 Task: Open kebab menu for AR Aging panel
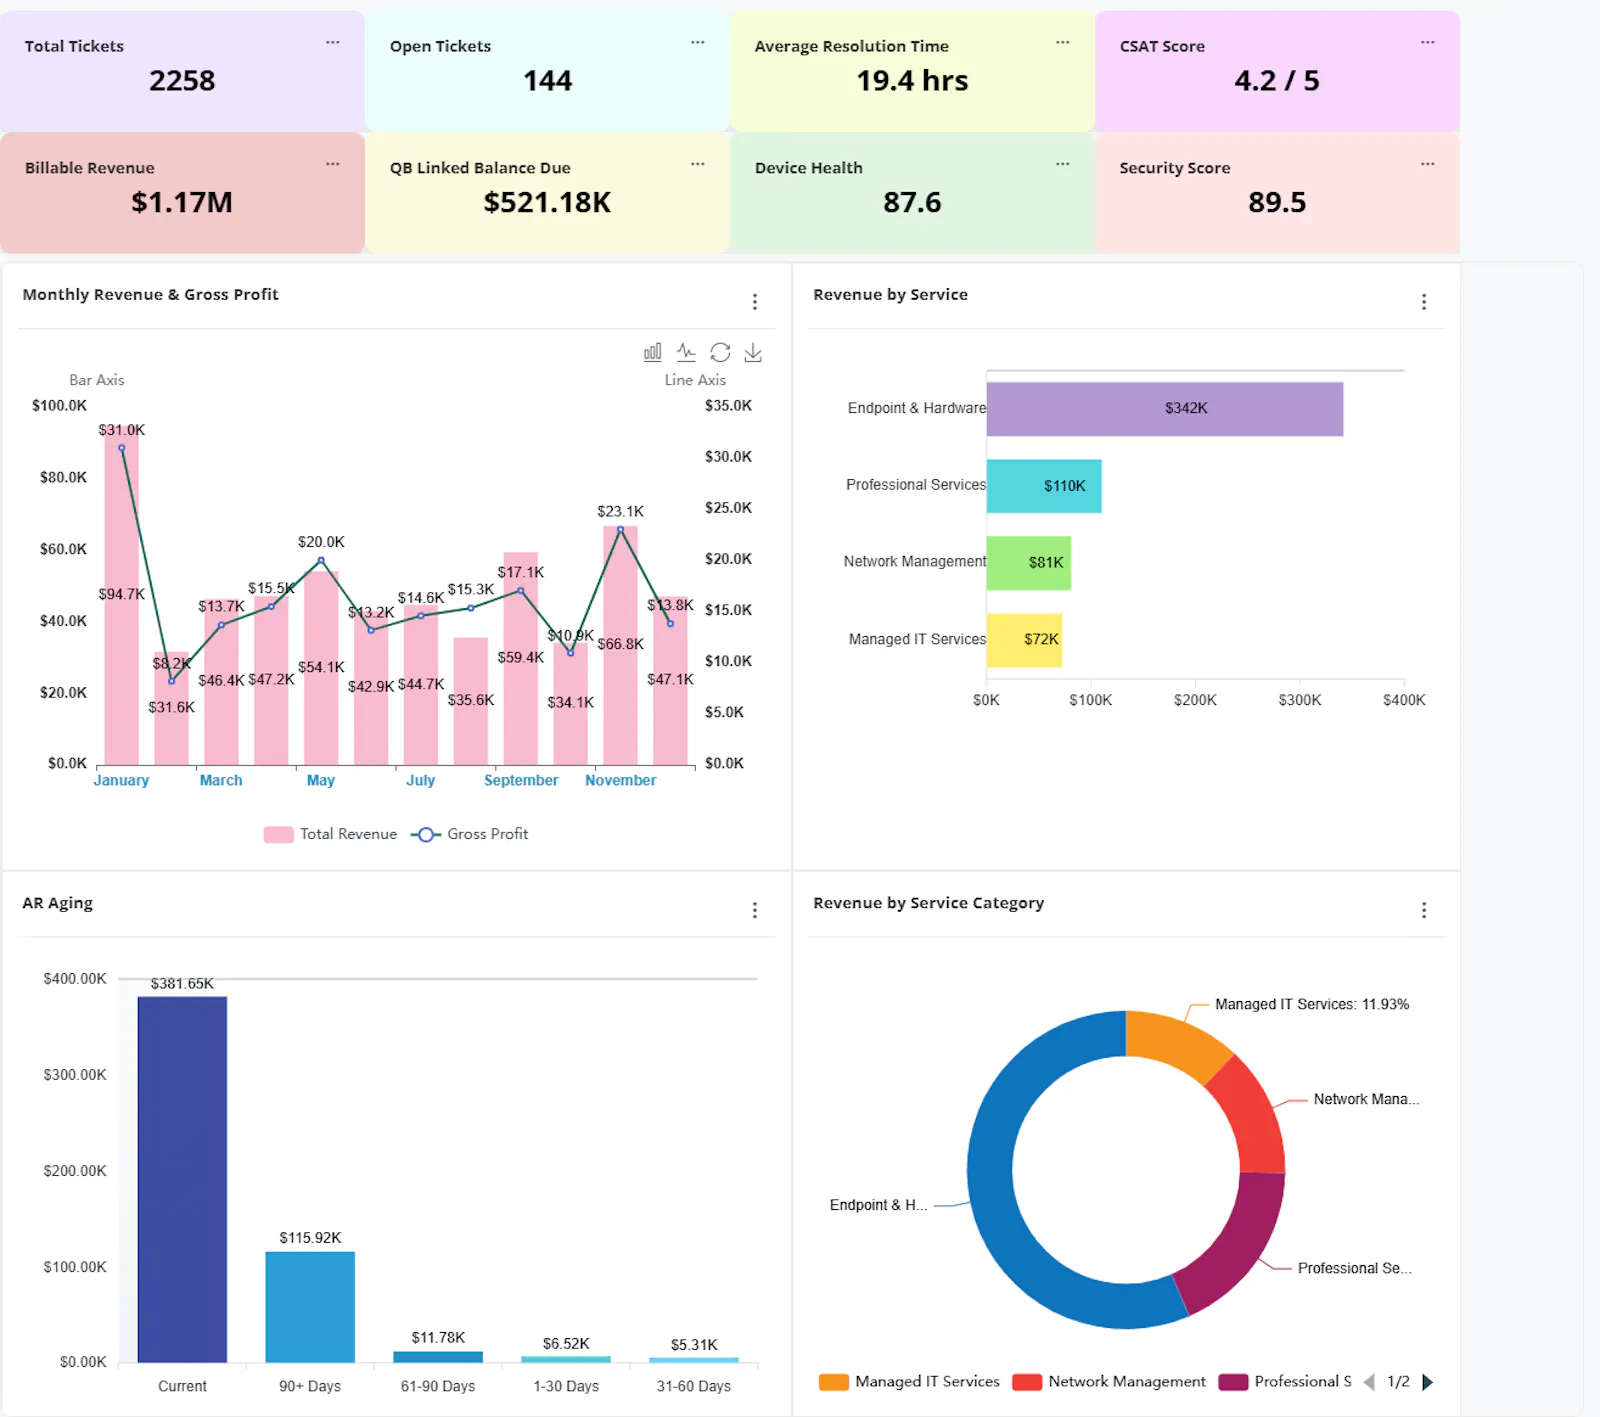click(755, 910)
